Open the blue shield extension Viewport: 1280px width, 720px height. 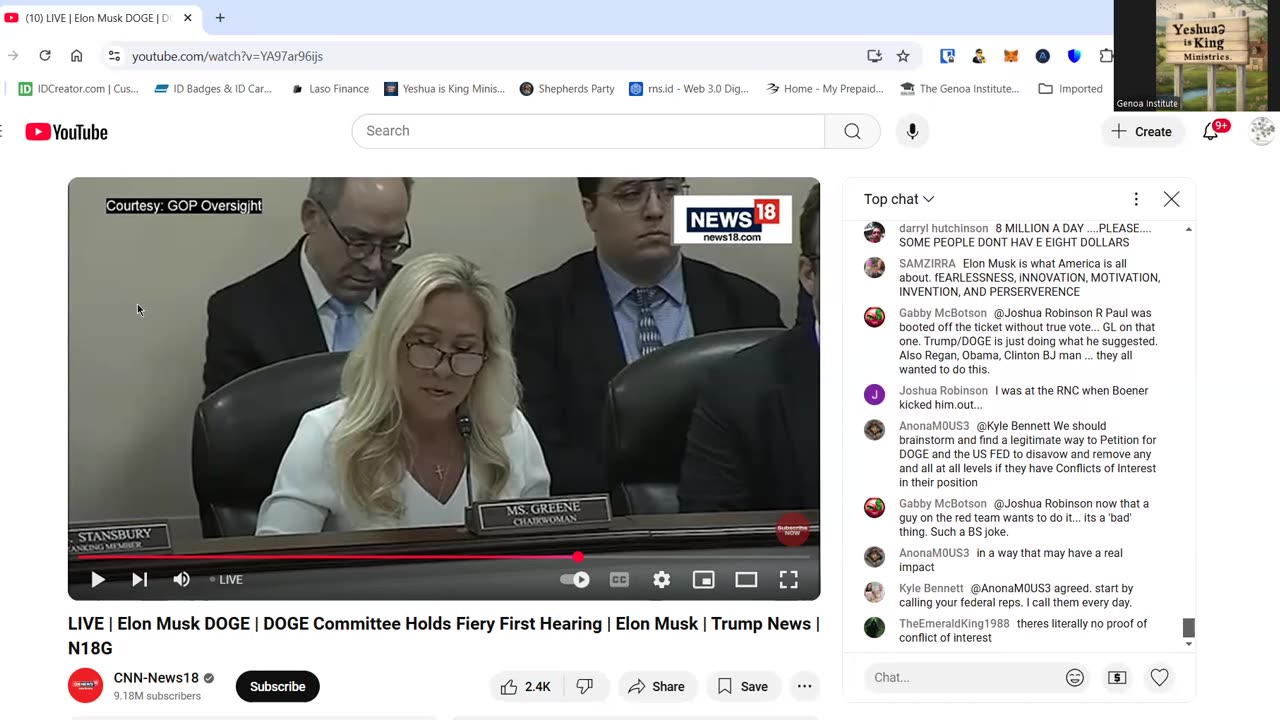[x=1075, y=56]
